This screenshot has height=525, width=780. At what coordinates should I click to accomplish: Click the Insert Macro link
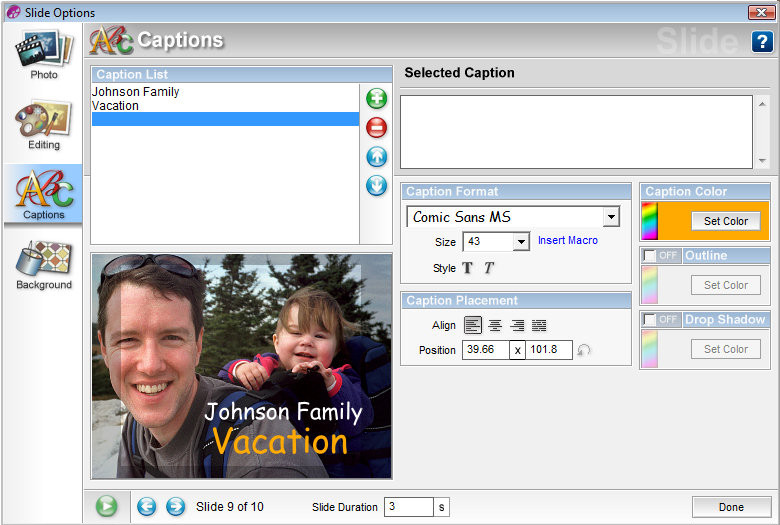(x=568, y=240)
